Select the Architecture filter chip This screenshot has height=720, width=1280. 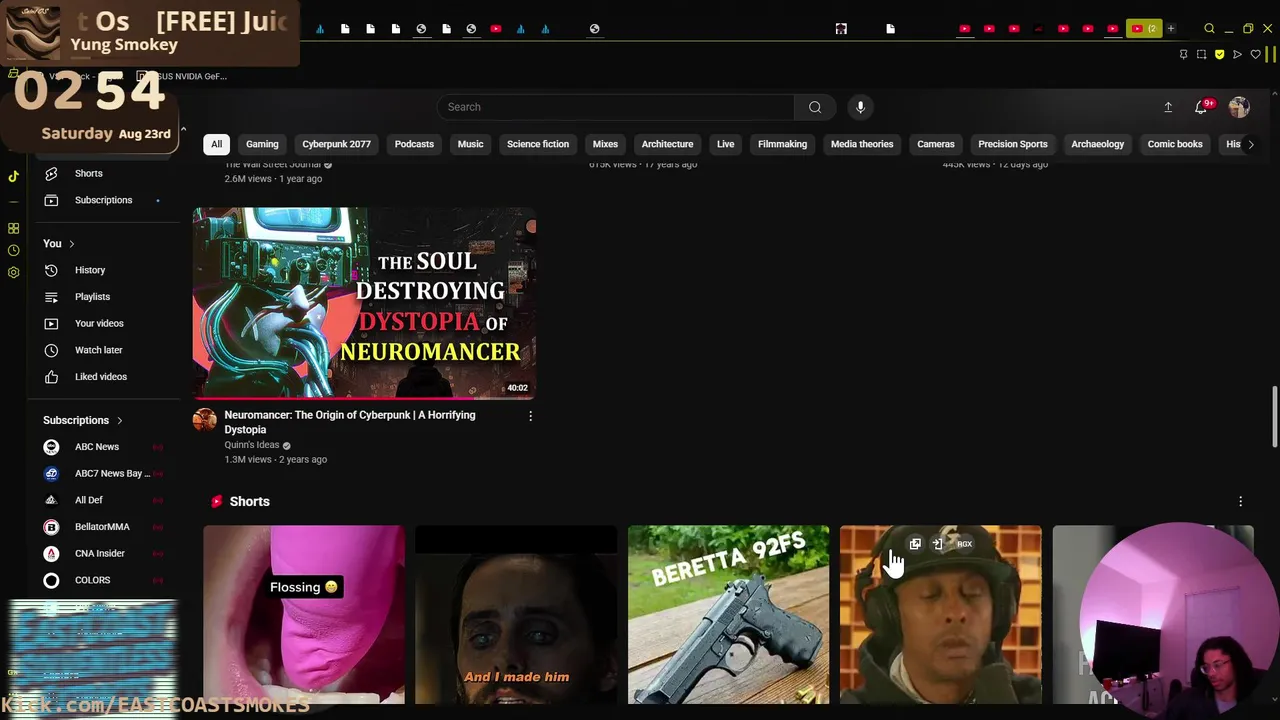click(x=667, y=144)
